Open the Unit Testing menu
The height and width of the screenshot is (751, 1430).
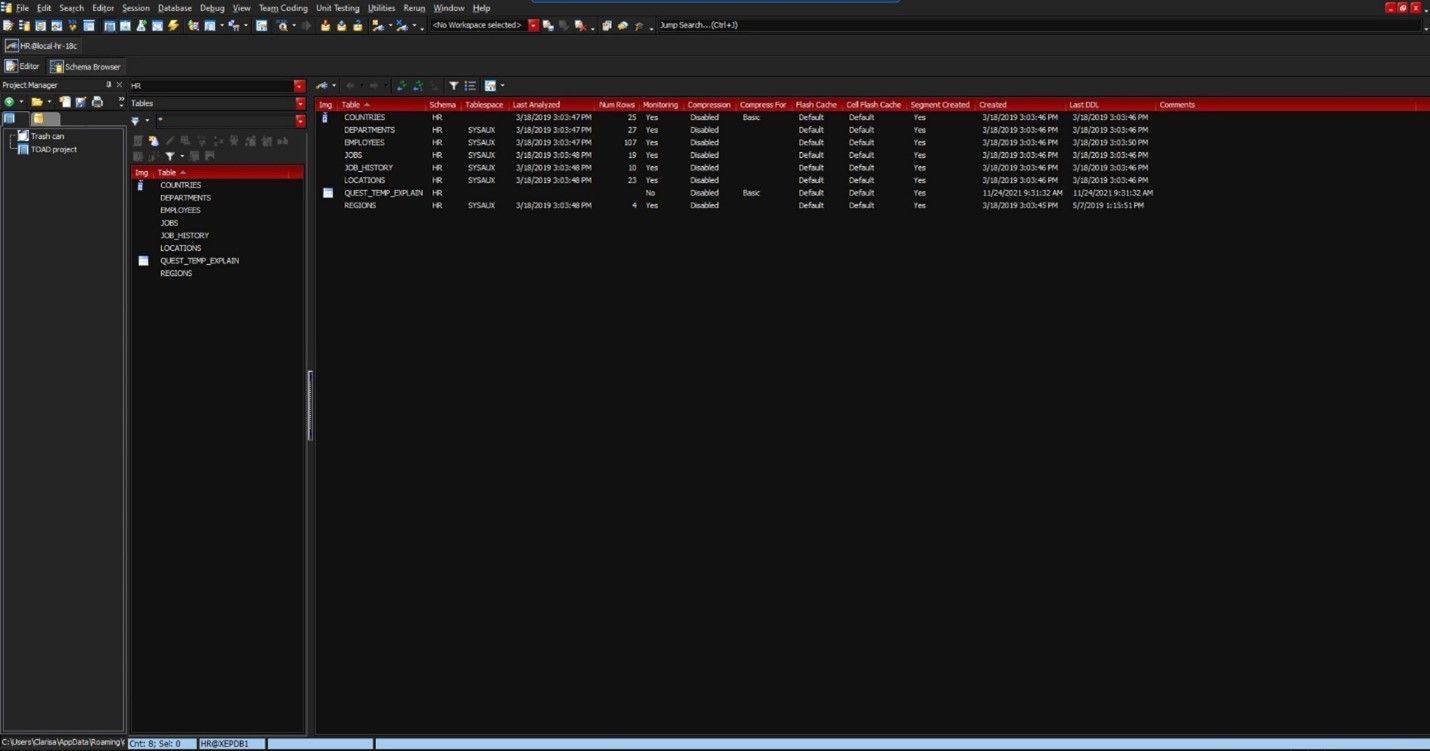(337, 8)
